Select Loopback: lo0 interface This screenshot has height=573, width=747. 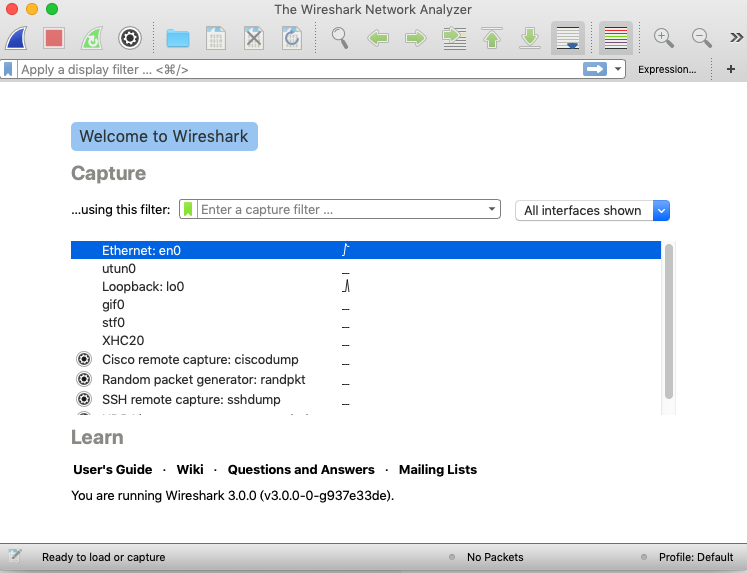[366, 287]
